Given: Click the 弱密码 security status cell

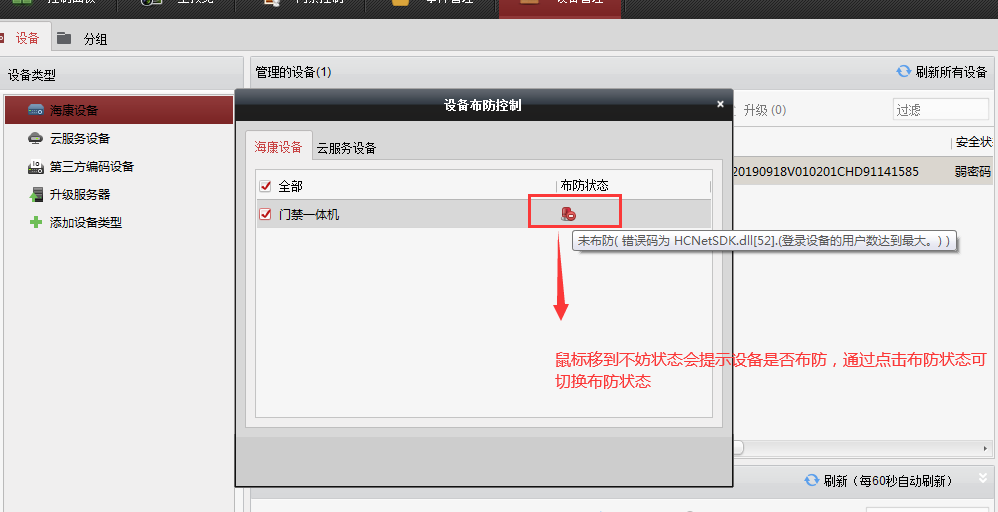Looking at the screenshot, I should click(x=973, y=171).
